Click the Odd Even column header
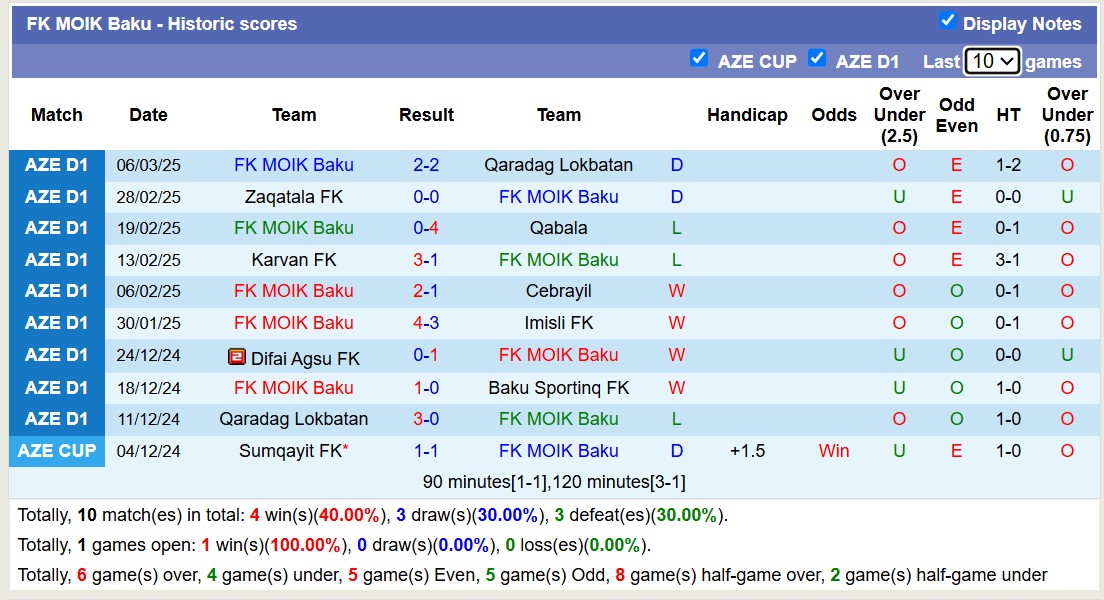1104x600 pixels. click(956, 115)
